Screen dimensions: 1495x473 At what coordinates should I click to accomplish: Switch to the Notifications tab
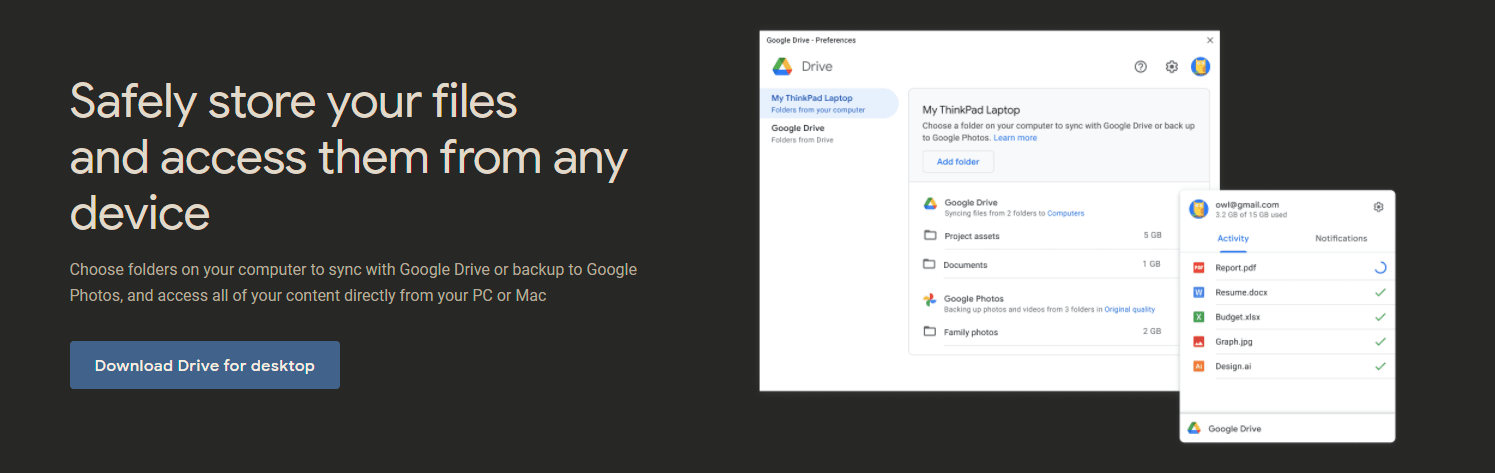(1341, 239)
